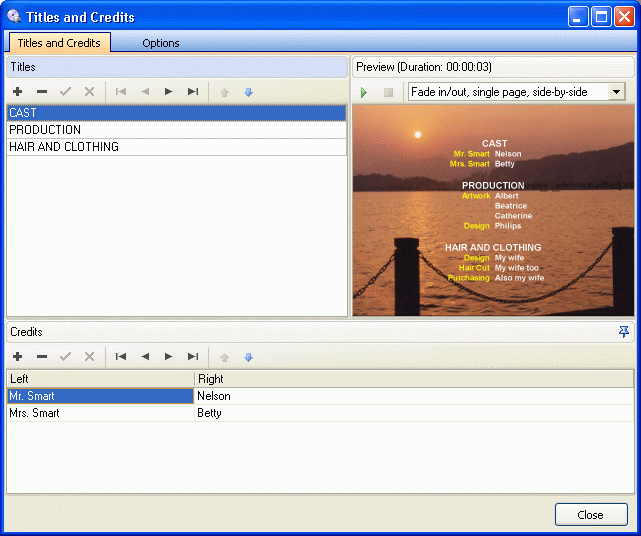Switch to the Options tab
This screenshot has width=641, height=536.
coord(161,43)
